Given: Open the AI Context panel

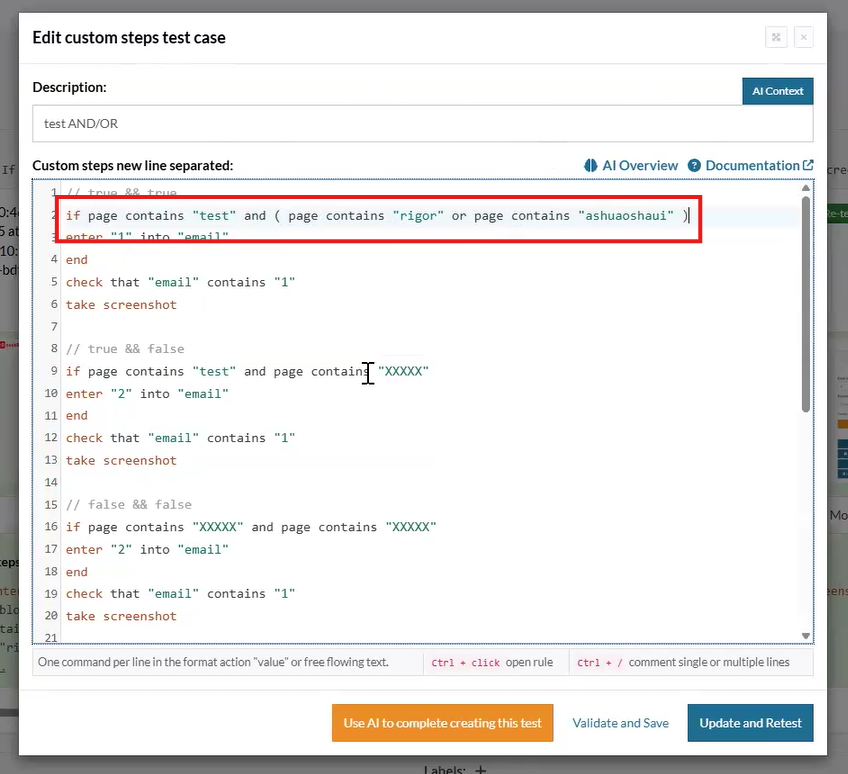Looking at the screenshot, I should coord(777,91).
